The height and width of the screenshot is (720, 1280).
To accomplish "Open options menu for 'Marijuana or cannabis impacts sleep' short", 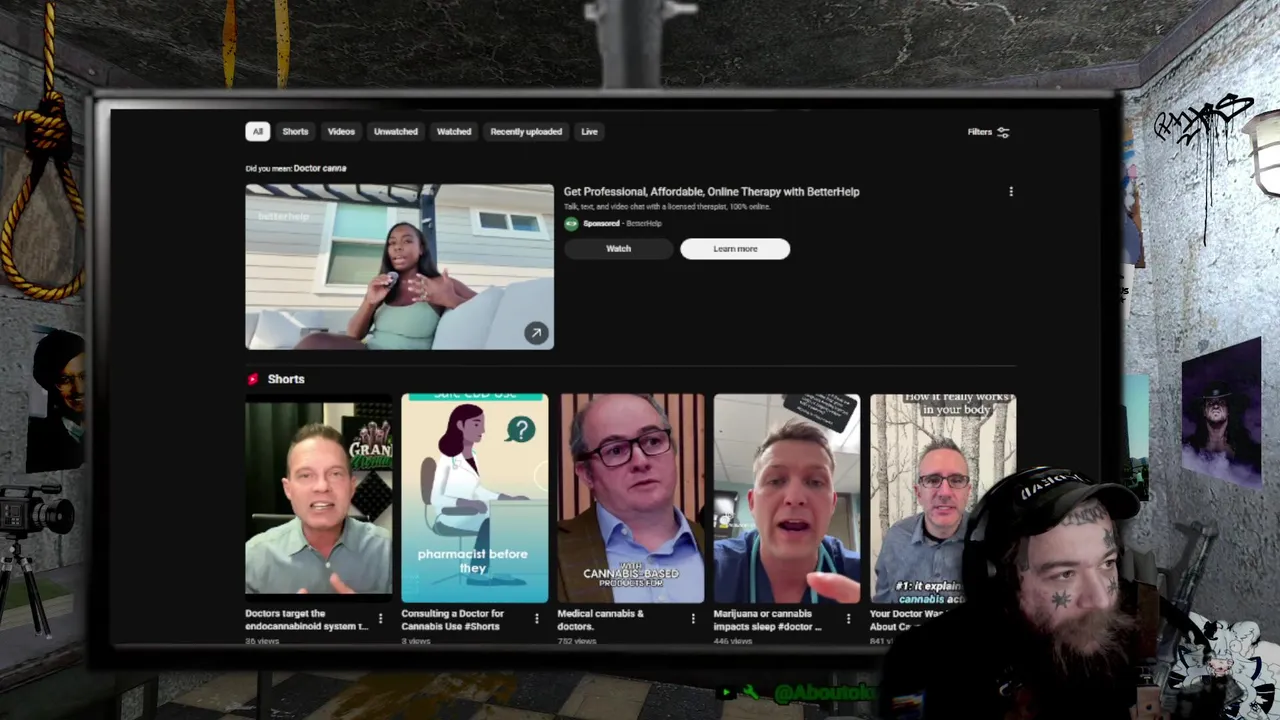I will pyautogui.click(x=848, y=619).
